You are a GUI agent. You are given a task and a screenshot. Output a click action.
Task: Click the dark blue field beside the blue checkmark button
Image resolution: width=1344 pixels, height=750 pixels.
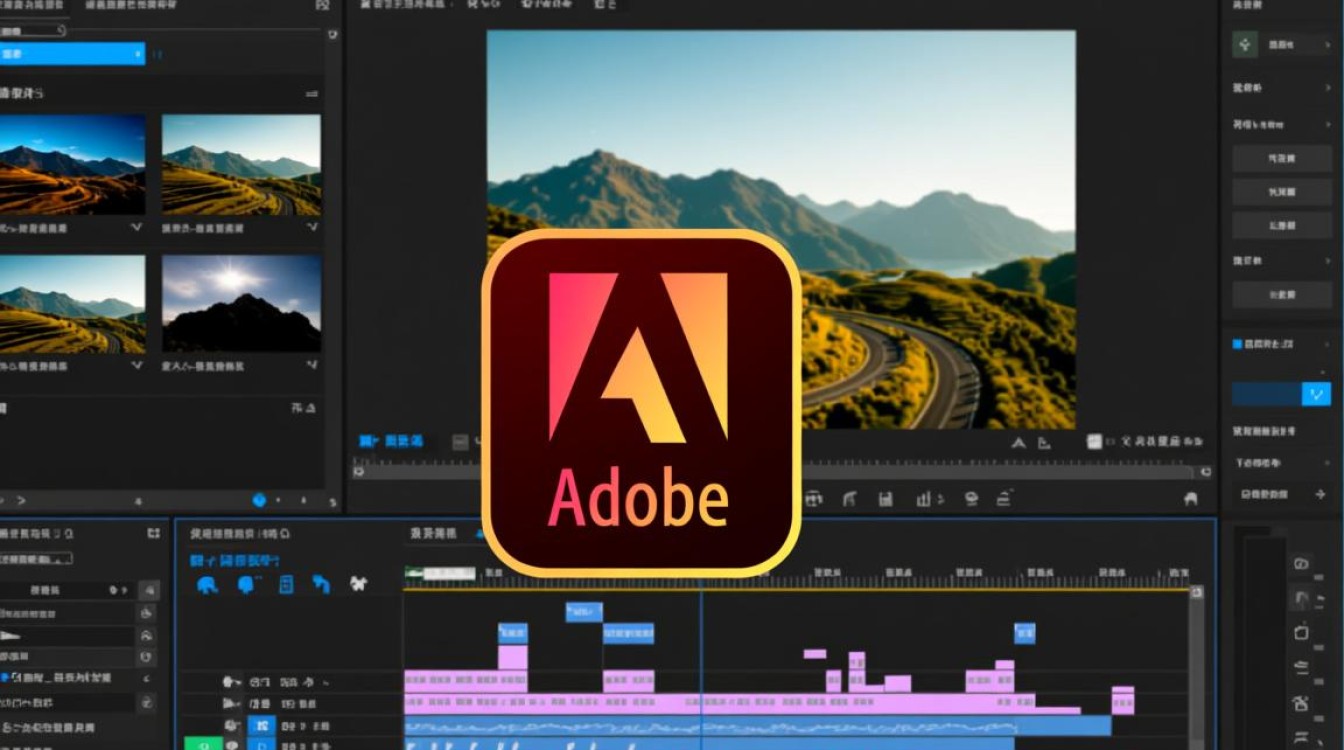[x=1266, y=394]
